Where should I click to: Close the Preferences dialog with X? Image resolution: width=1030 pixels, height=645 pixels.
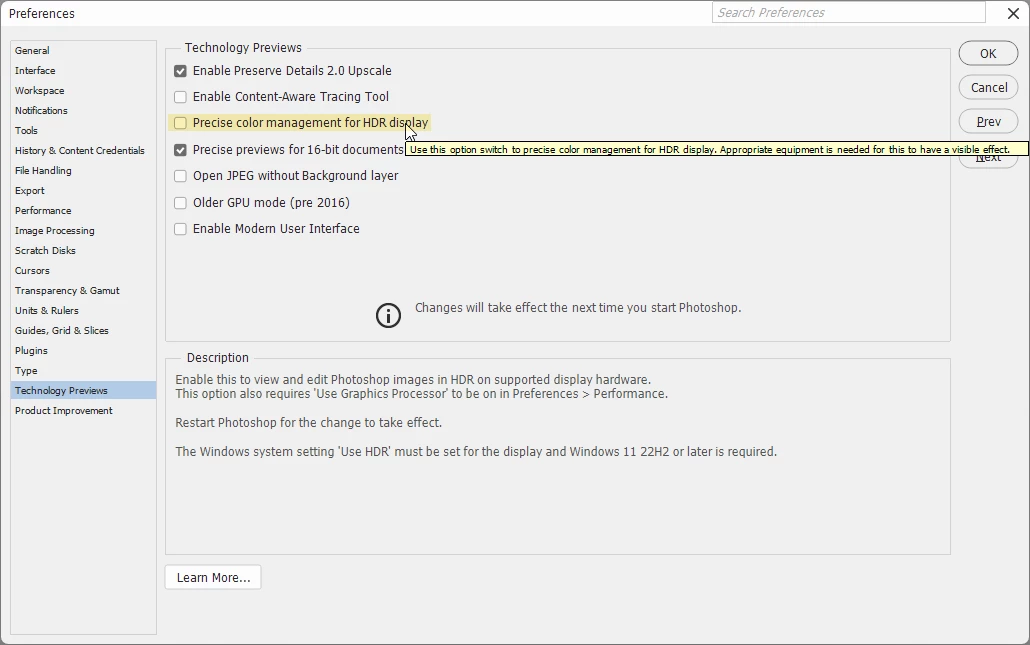click(1014, 13)
